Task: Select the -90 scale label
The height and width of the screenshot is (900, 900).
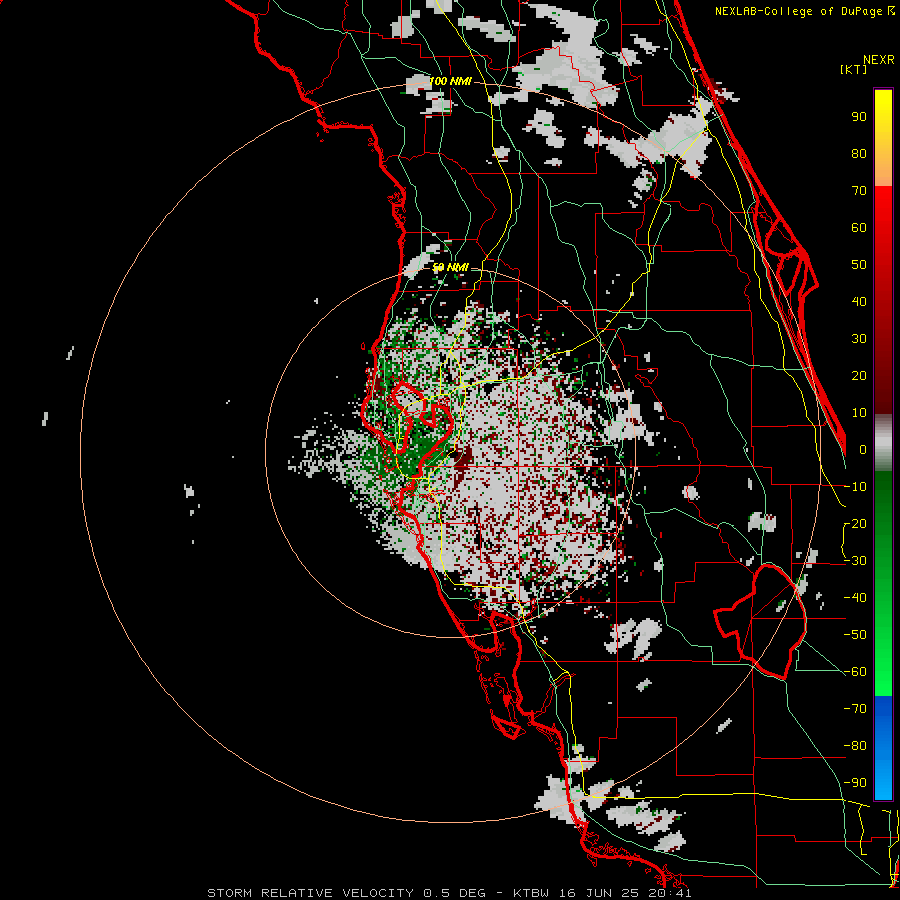Action: [855, 783]
